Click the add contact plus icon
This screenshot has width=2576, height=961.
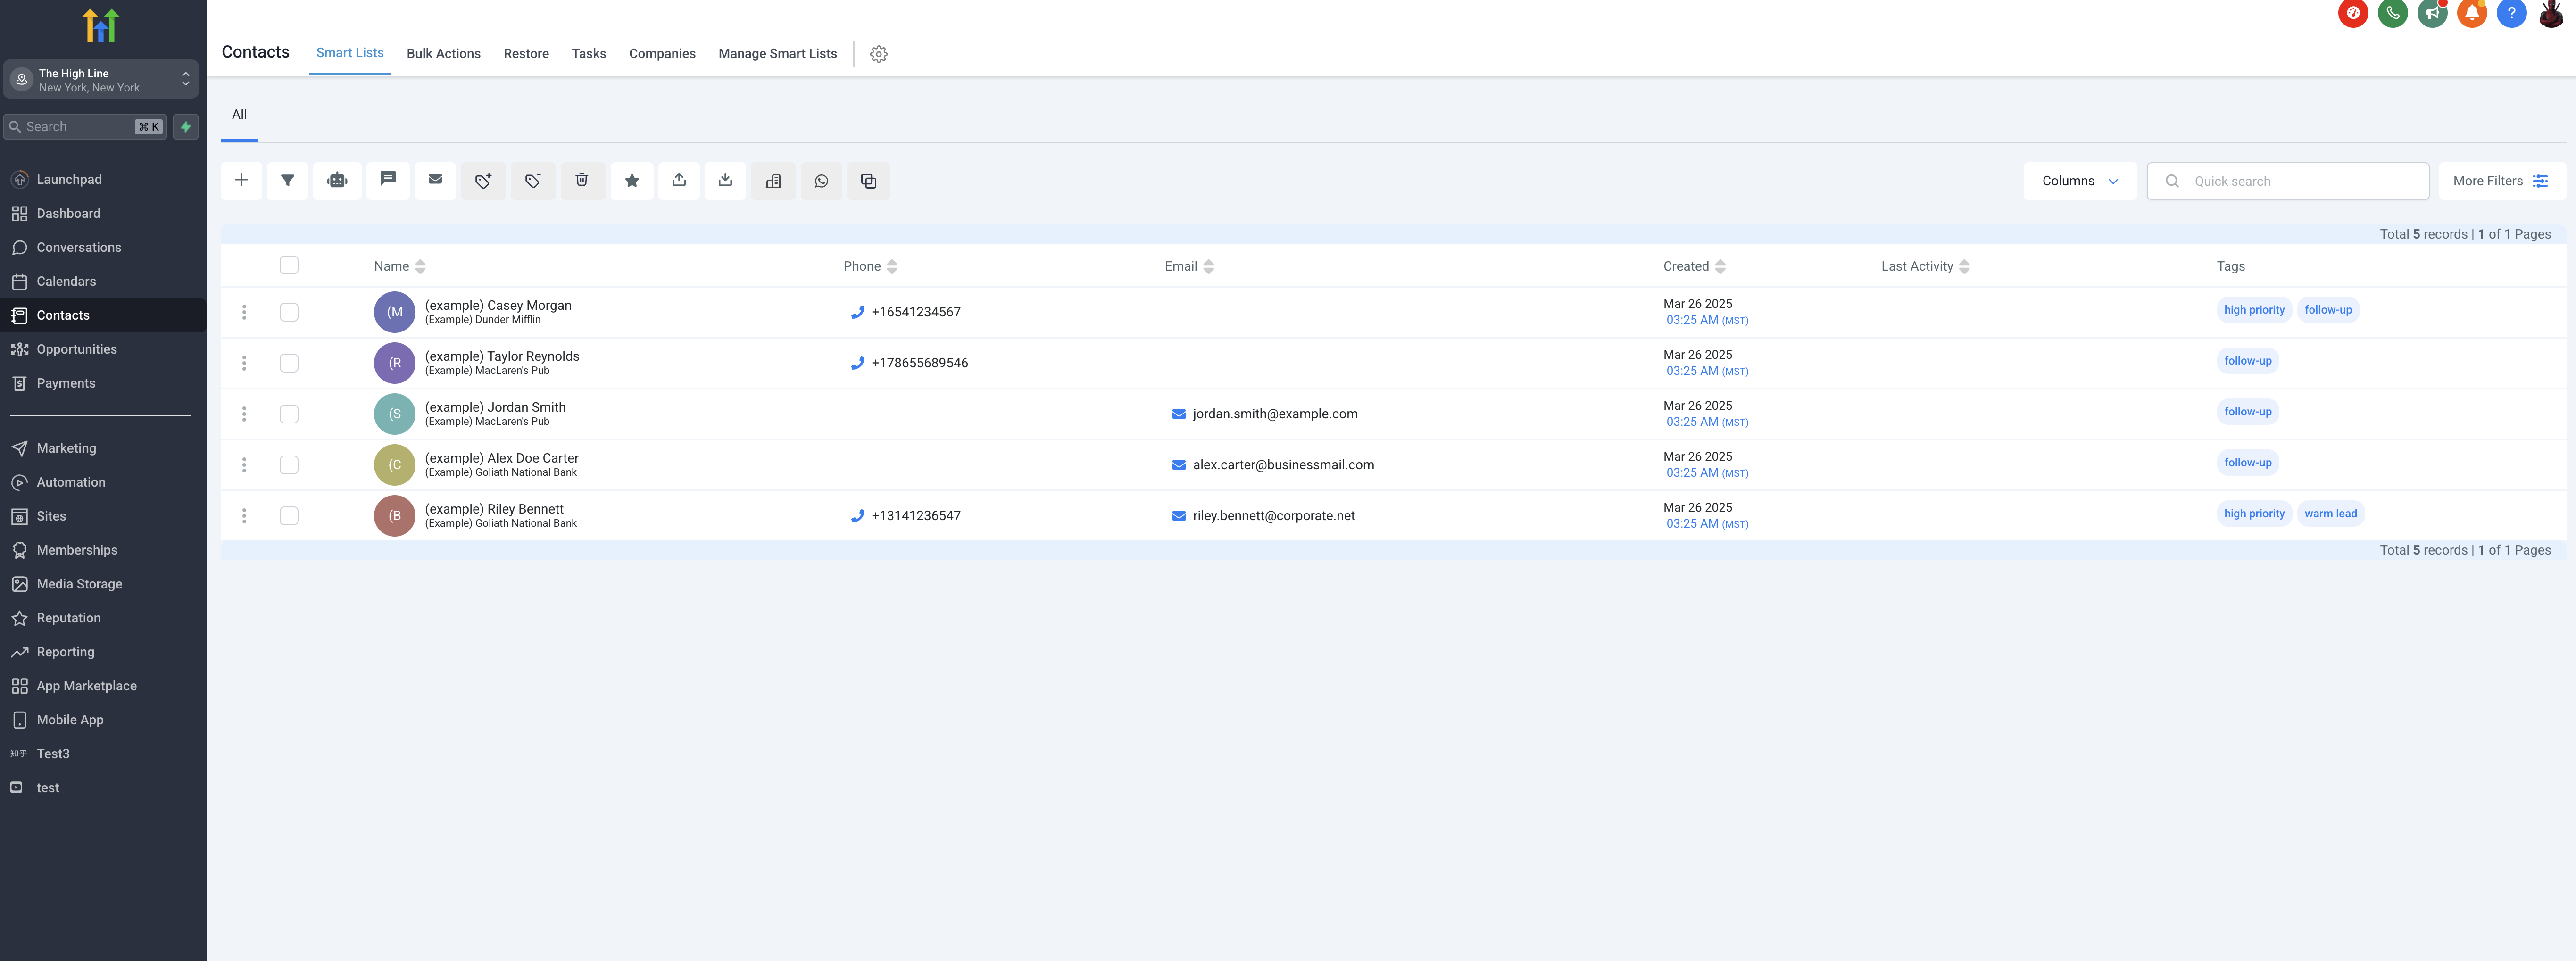(x=241, y=181)
